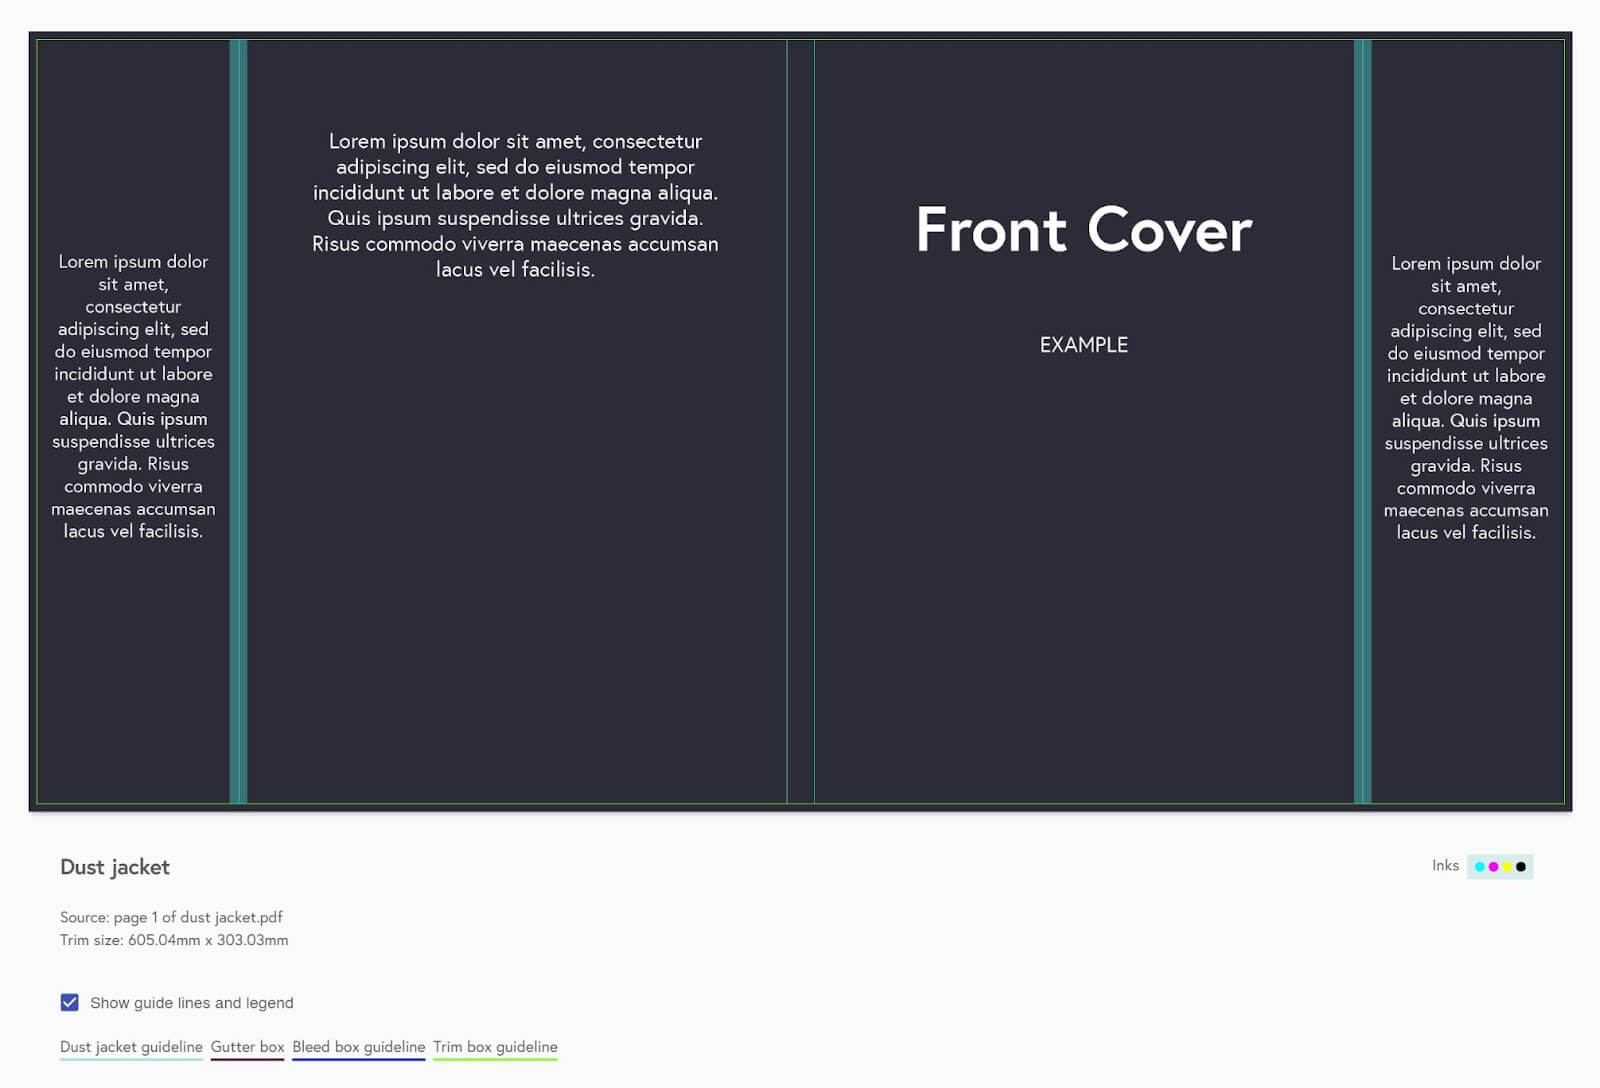This screenshot has height=1088, width=1600.
Task: Click the Front Cover title text
Action: click(1083, 230)
